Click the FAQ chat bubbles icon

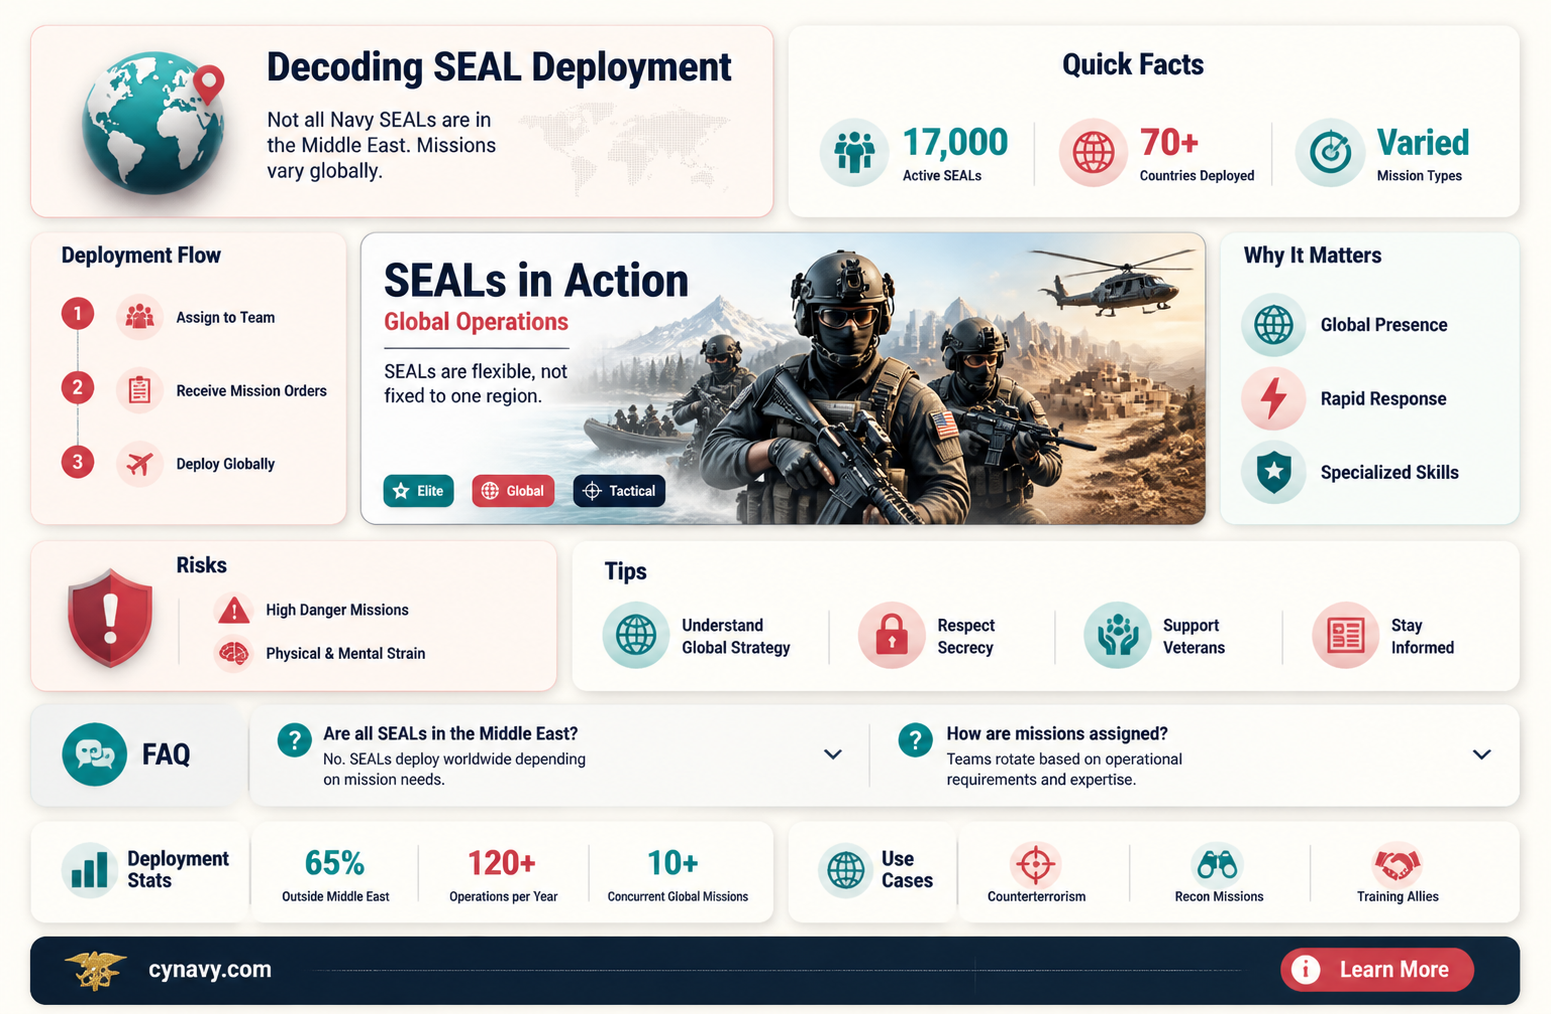[x=95, y=754]
